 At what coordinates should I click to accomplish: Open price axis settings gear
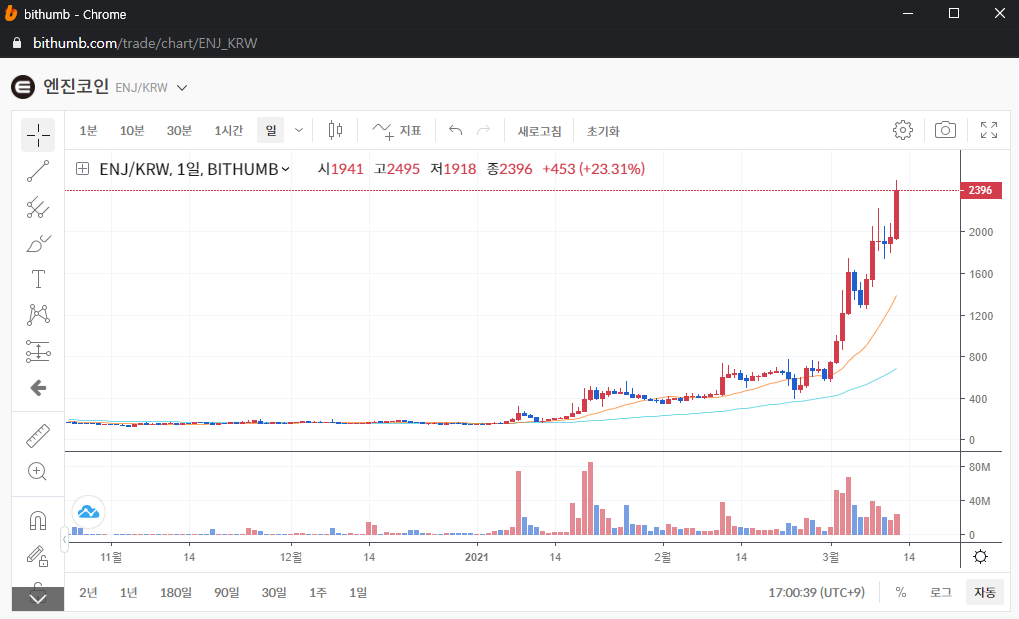981,557
